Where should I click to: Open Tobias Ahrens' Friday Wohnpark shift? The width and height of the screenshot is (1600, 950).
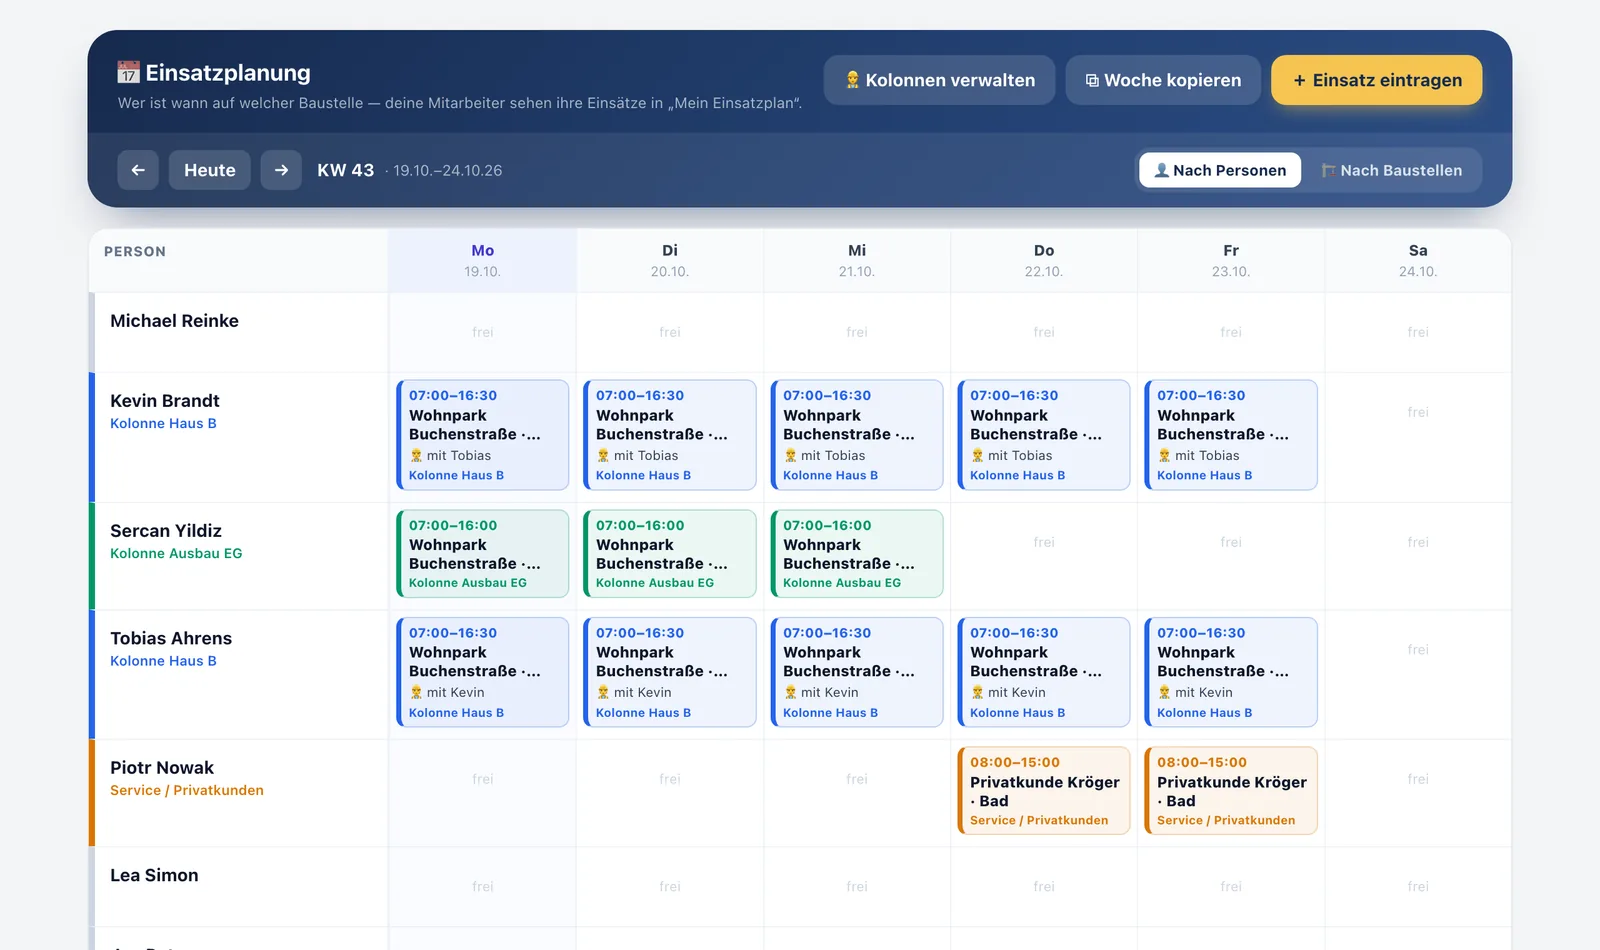point(1231,672)
